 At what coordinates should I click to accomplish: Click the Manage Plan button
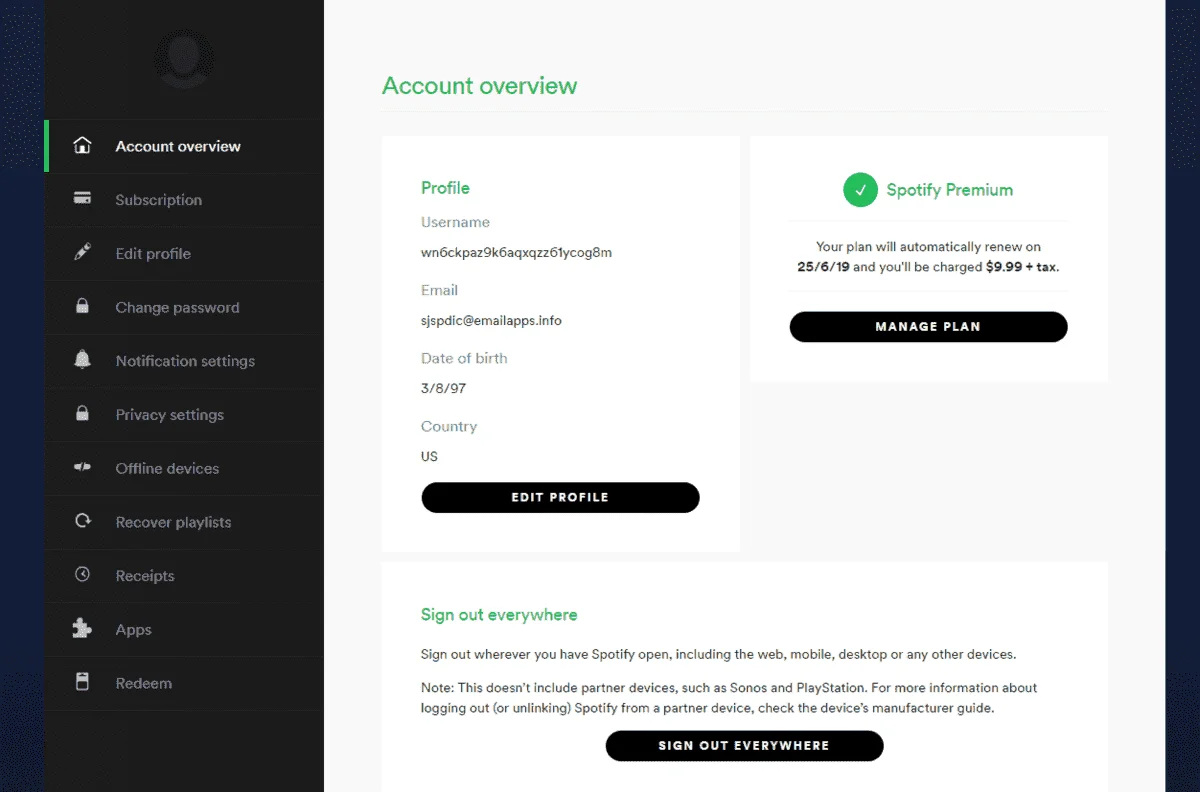(x=928, y=327)
